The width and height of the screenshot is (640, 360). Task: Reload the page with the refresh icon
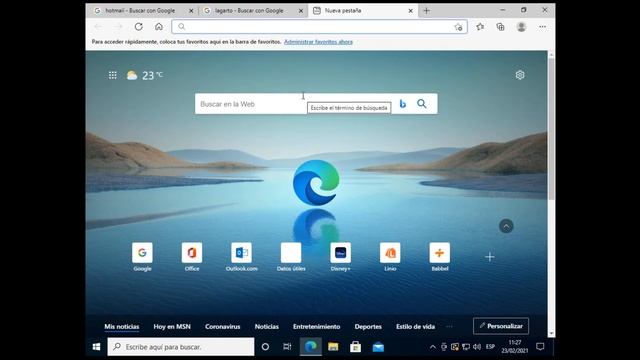[139, 27]
